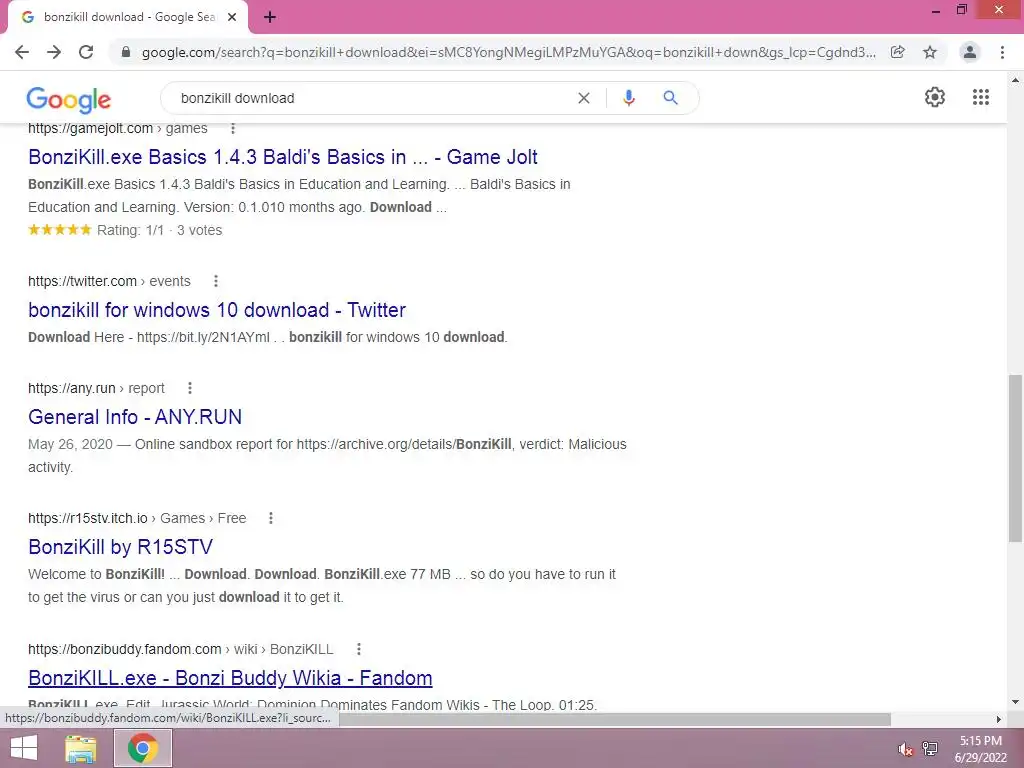The width and height of the screenshot is (1024, 768).
Task: Go back to the previous page
Action: point(22,52)
